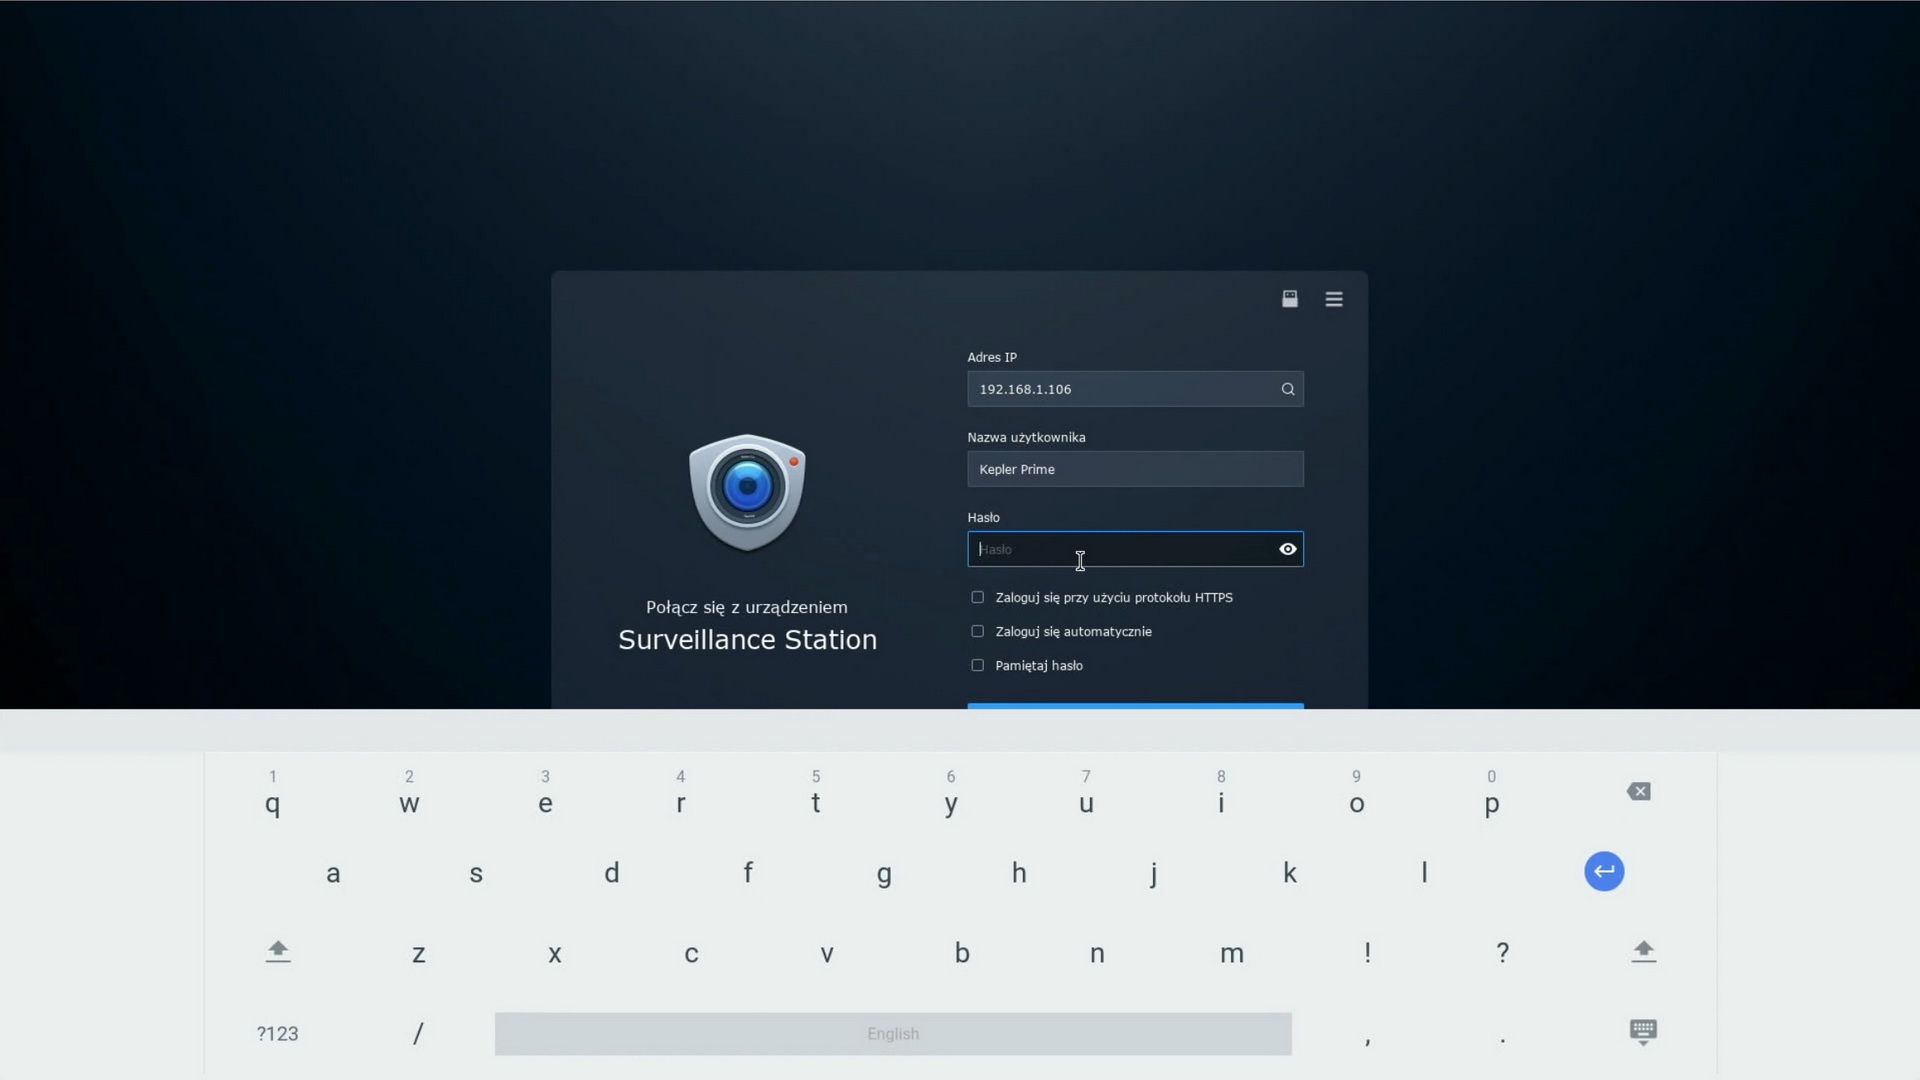The image size is (1920, 1080).
Task: Tap the exclamation mark key
Action: click(x=1367, y=953)
